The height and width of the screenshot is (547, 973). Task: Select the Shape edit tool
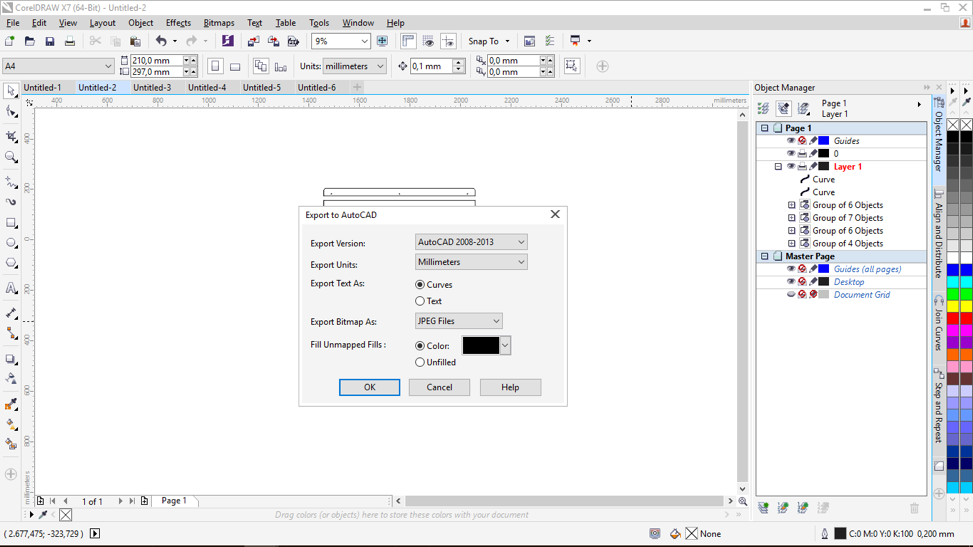(x=11, y=112)
